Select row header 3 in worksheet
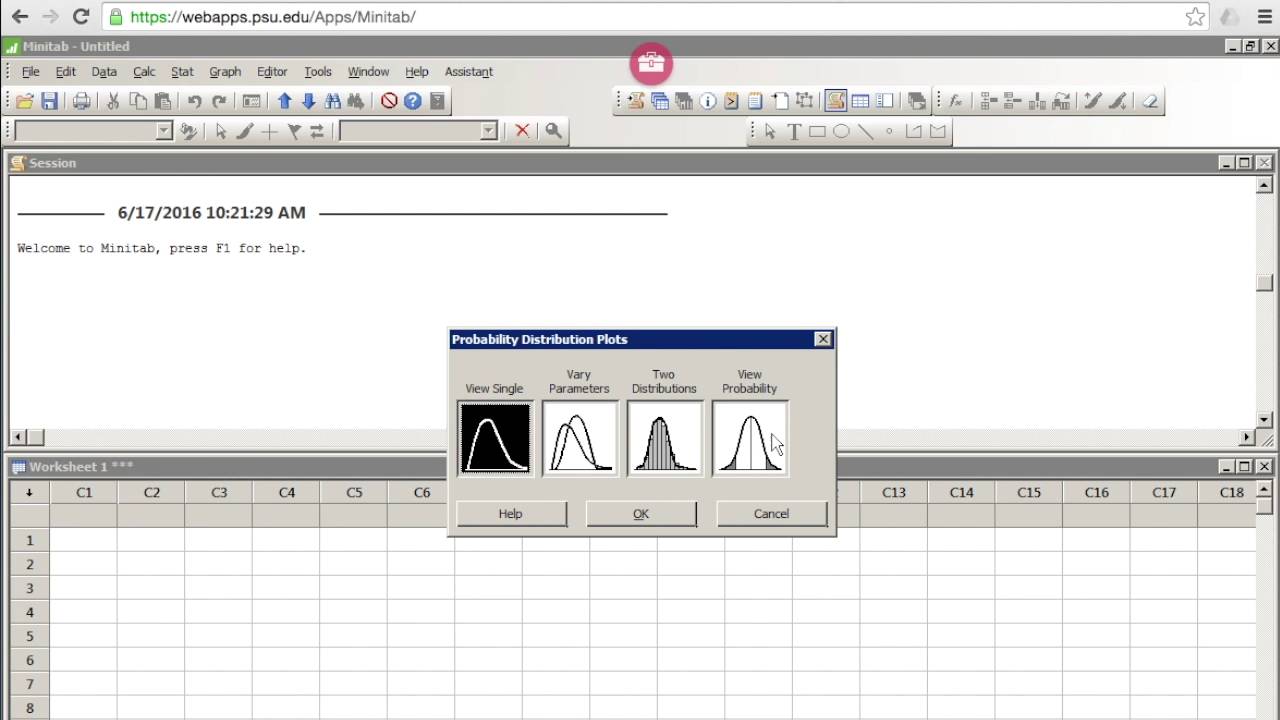This screenshot has height=720, width=1280. [30, 588]
